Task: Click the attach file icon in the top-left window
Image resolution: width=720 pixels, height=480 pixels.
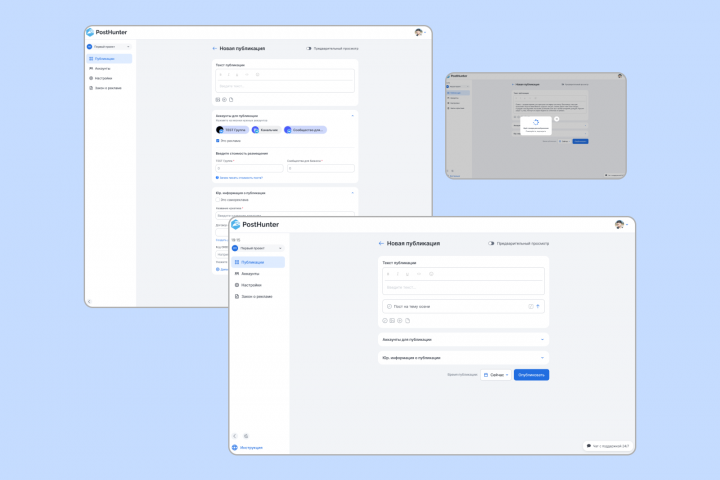Action: [x=231, y=100]
